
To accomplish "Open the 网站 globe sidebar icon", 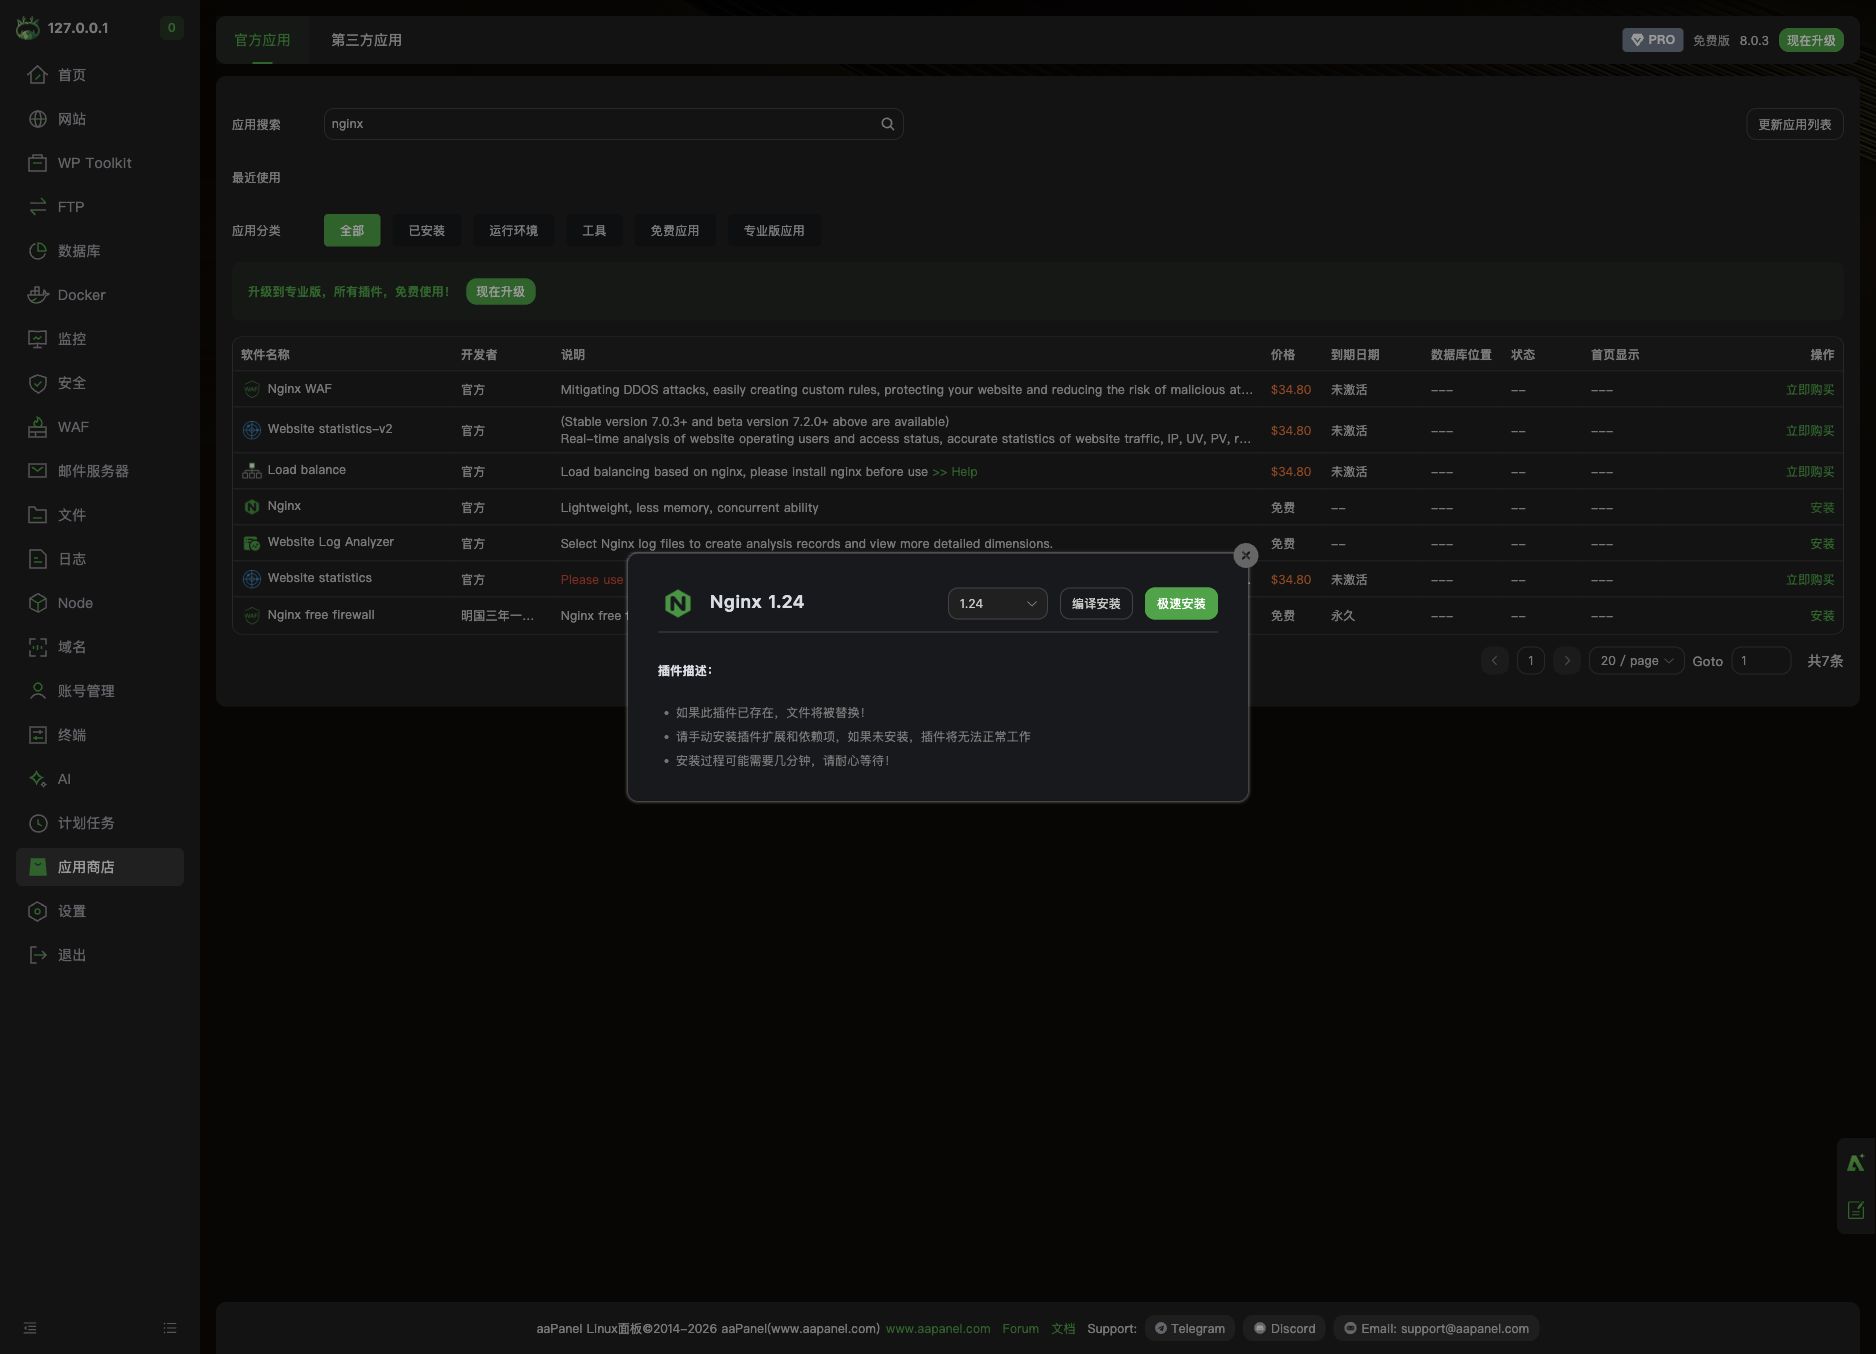I will click(x=38, y=119).
